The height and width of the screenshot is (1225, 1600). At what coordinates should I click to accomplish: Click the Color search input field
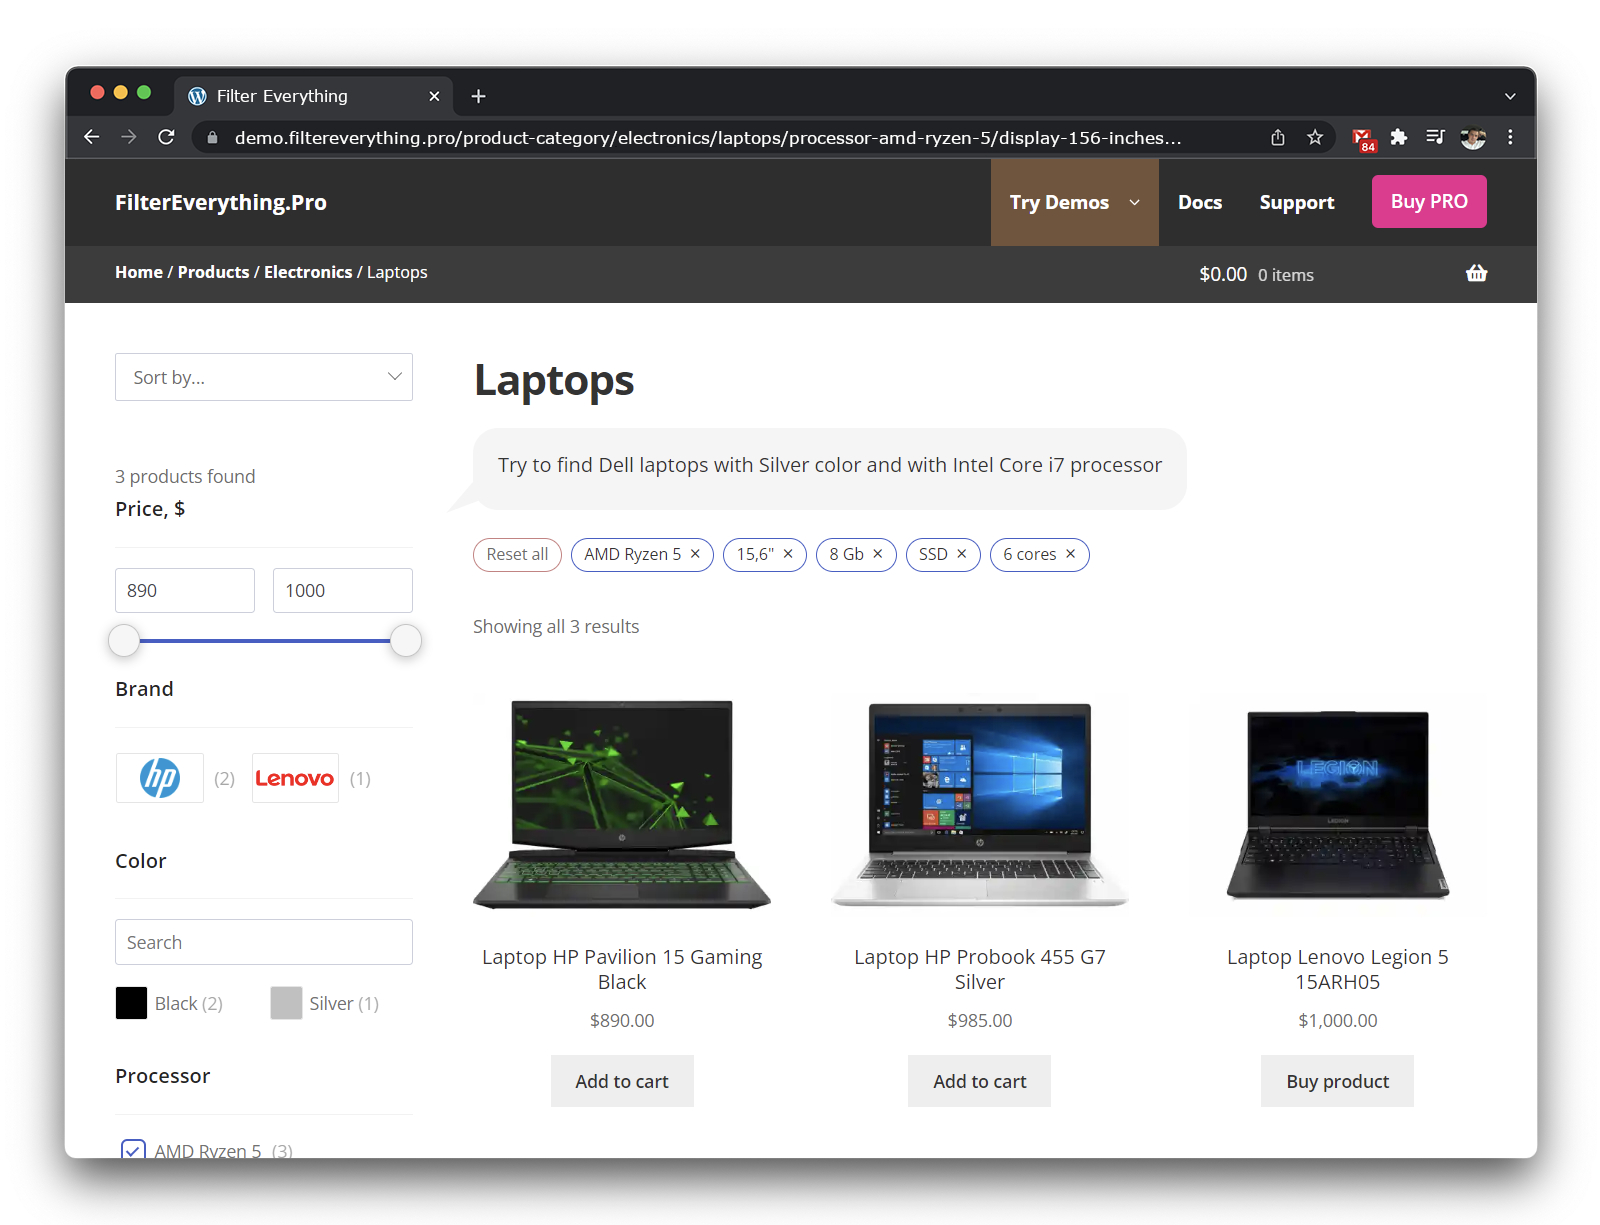tap(264, 942)
